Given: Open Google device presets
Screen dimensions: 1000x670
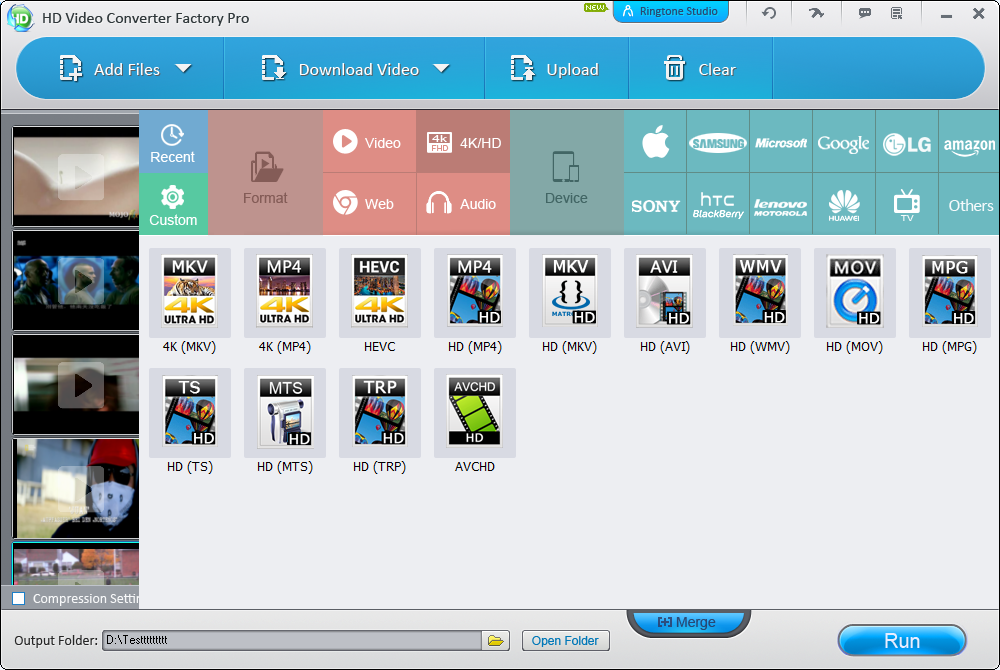Looking at the screenshot, I should point(844,142).
